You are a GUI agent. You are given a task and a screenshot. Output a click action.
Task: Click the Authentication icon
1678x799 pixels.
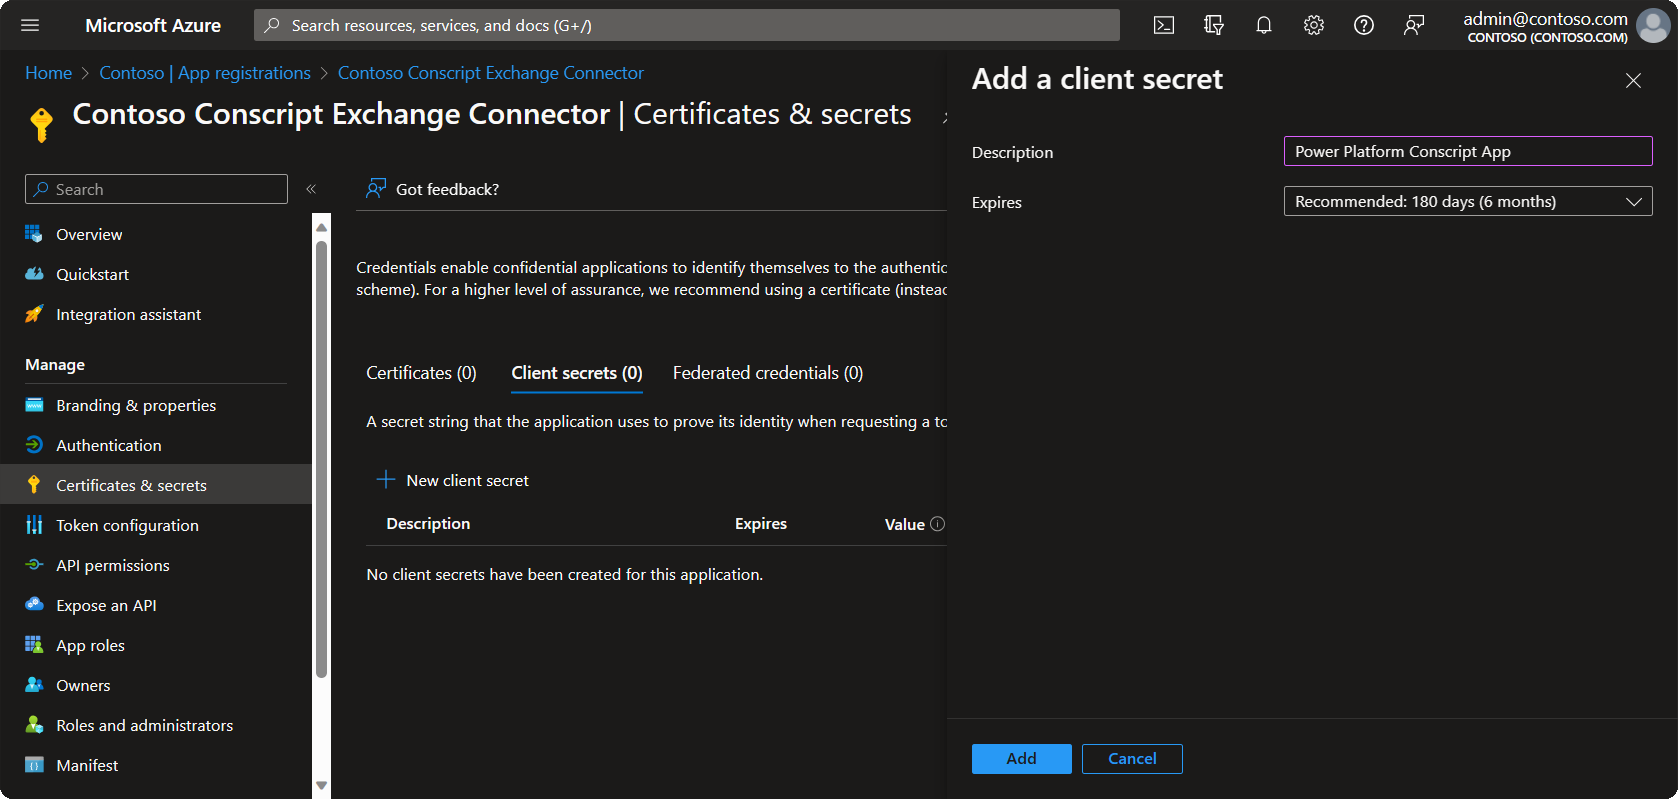[x=34, y=445]
